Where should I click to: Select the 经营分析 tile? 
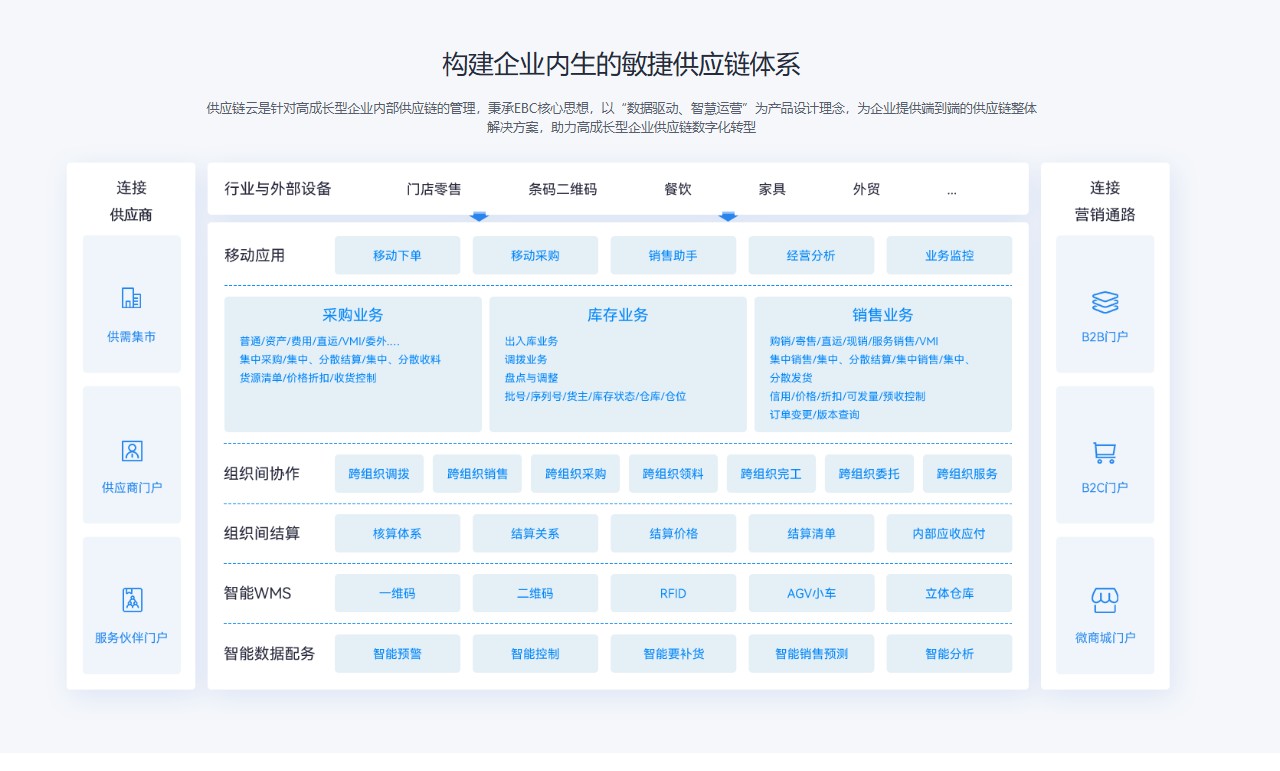811,255
